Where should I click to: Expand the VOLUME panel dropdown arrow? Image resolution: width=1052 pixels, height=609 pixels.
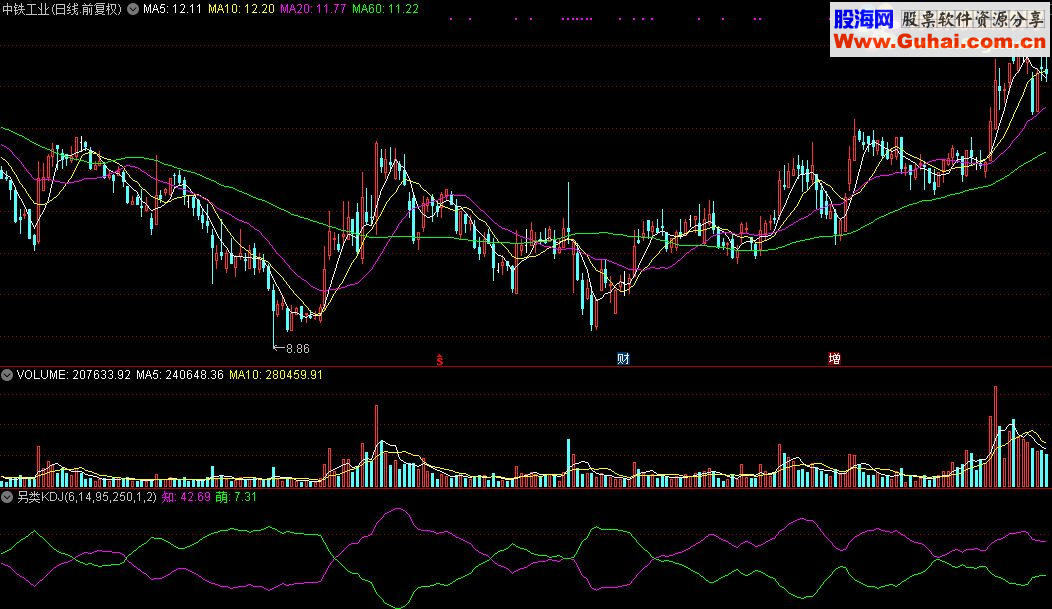(x=7, y=375)
